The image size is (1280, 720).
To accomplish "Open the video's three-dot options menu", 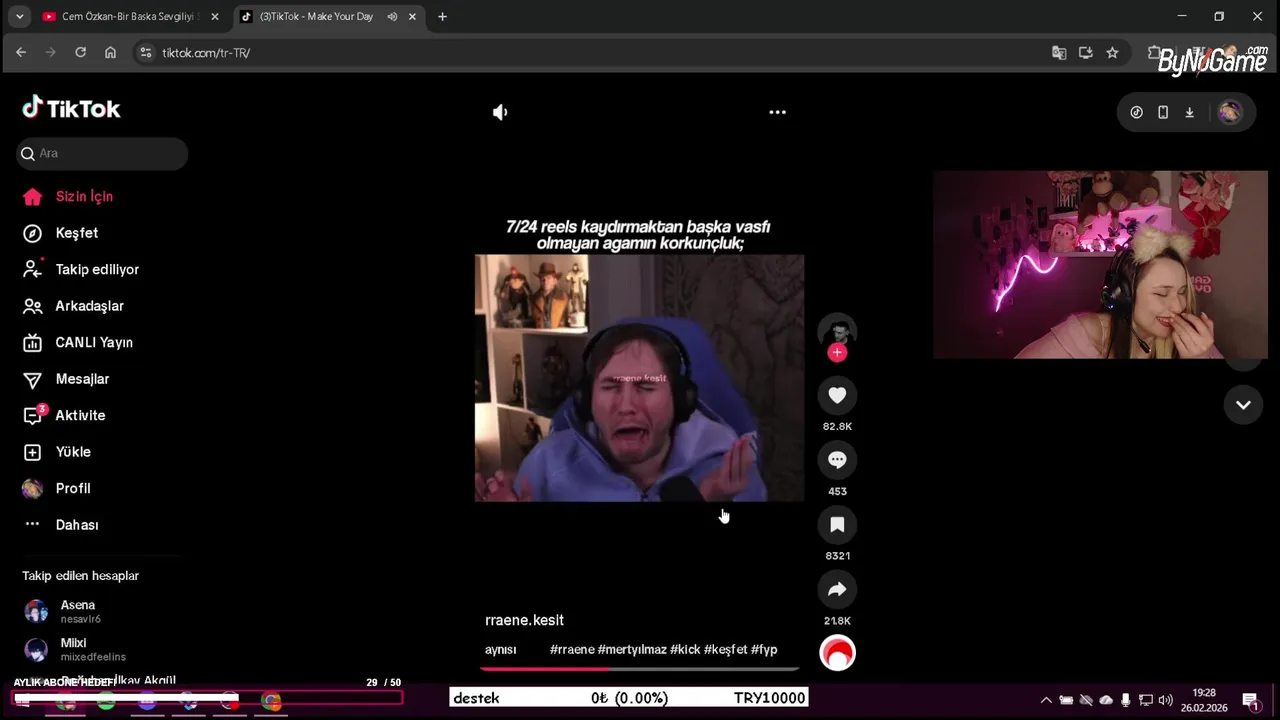I will (777, 112).
